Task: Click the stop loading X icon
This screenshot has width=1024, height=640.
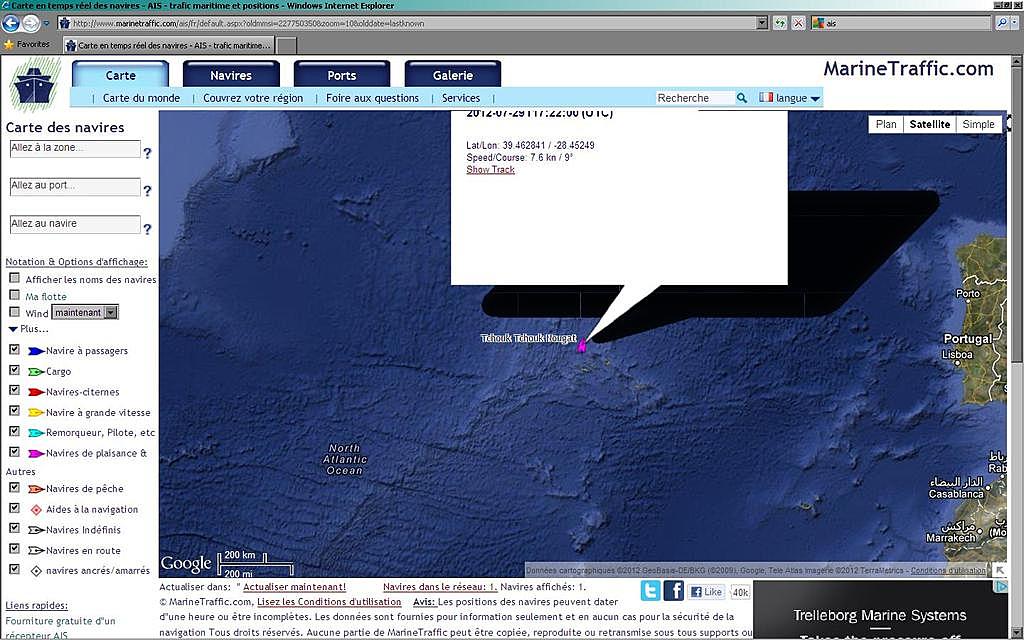Action: pos(798,23)
